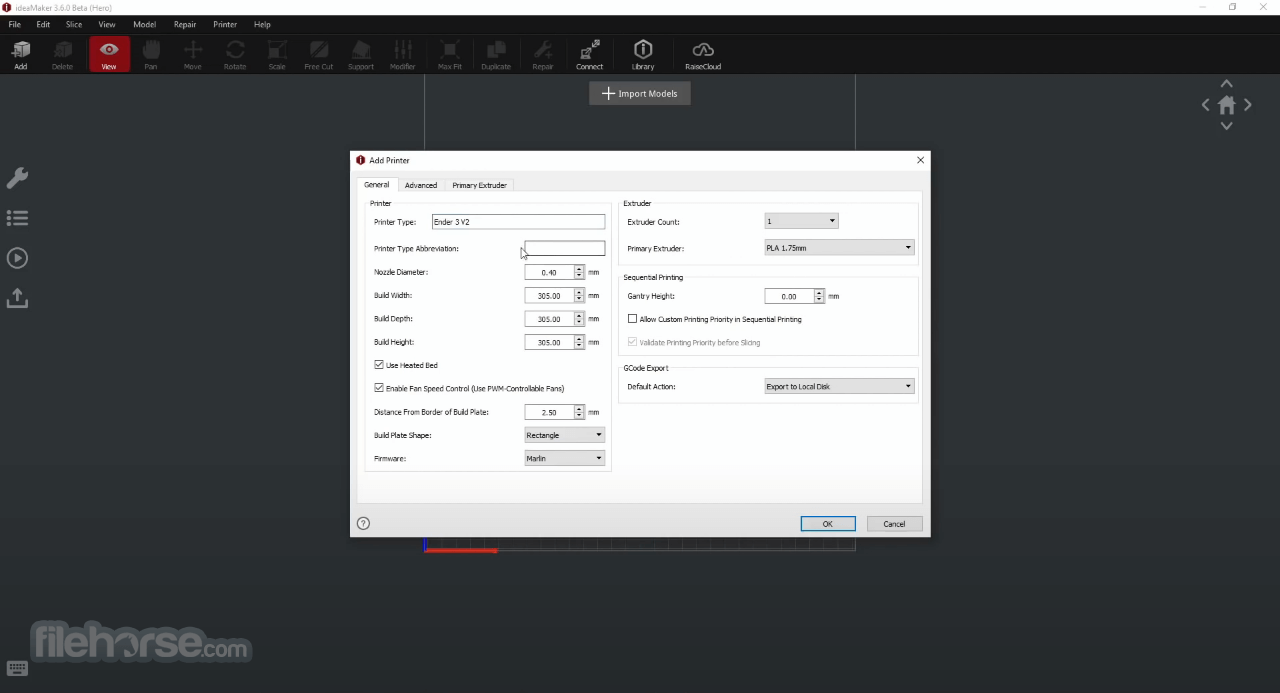Toggle Enable Fan Speed Control checkbox

(x=379, y=388)
